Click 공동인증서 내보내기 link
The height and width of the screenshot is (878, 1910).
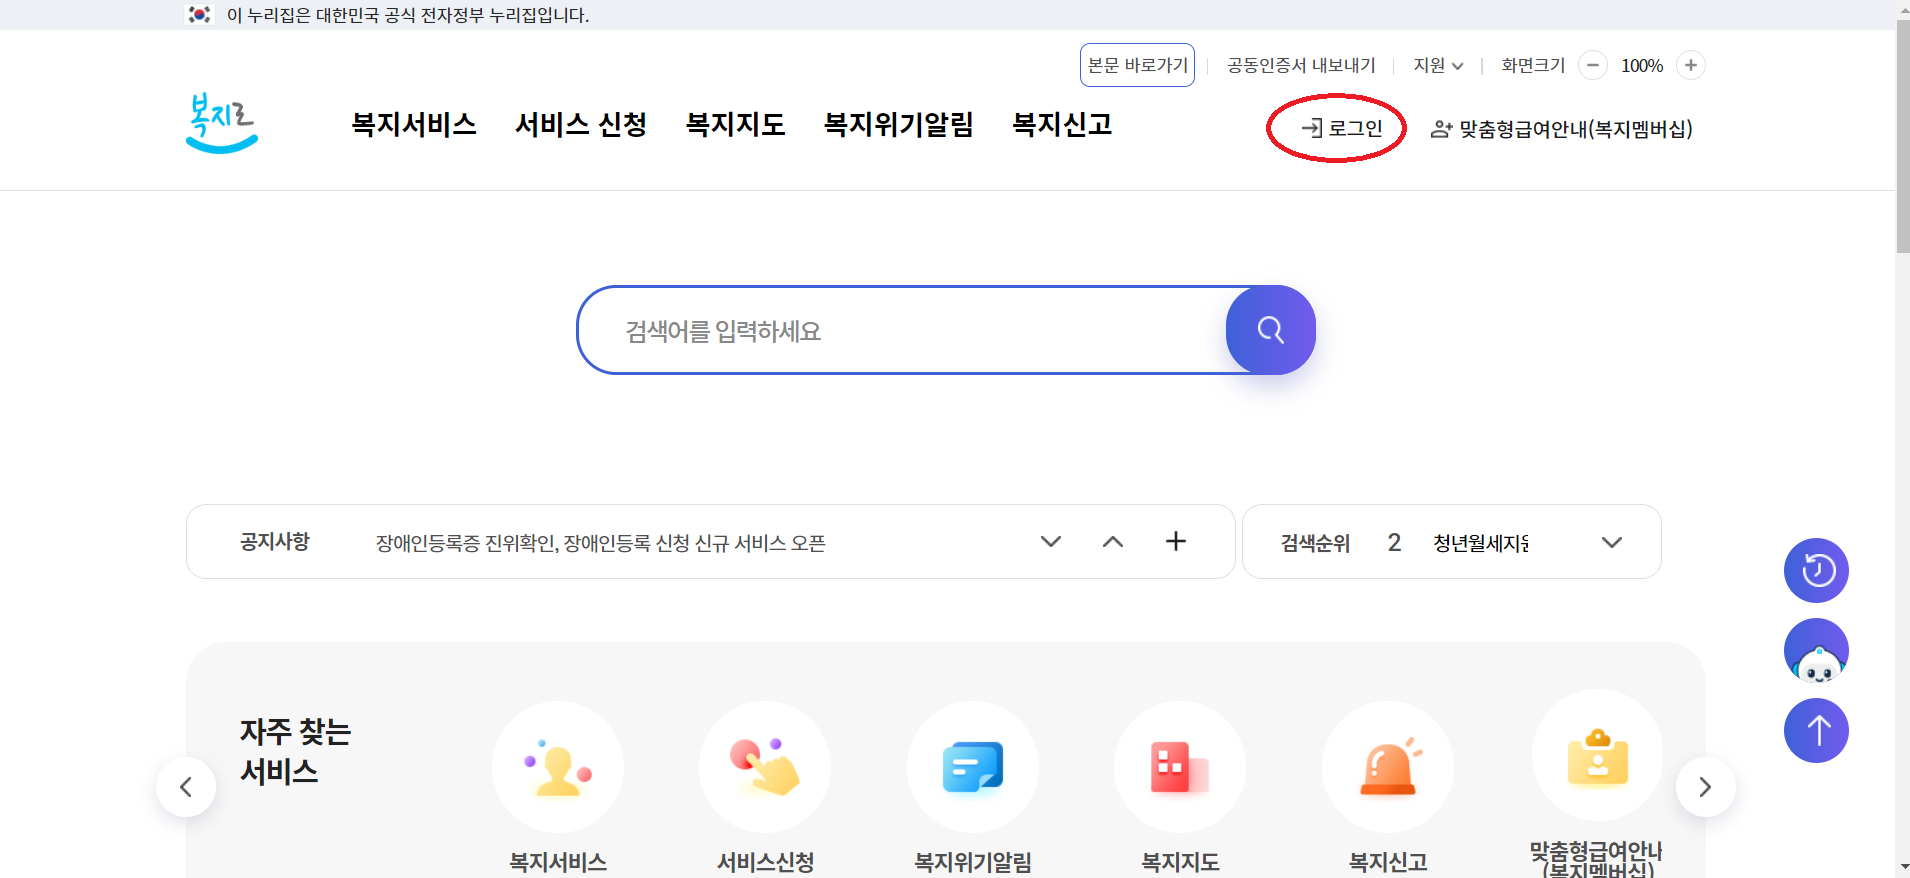pos(1301,65)
